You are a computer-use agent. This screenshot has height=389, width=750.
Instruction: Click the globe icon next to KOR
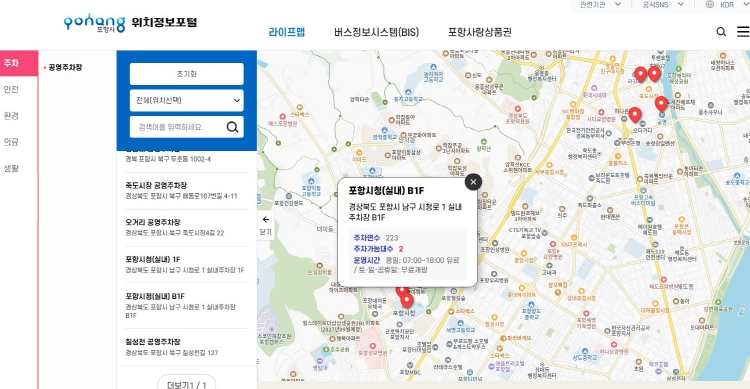710,4
